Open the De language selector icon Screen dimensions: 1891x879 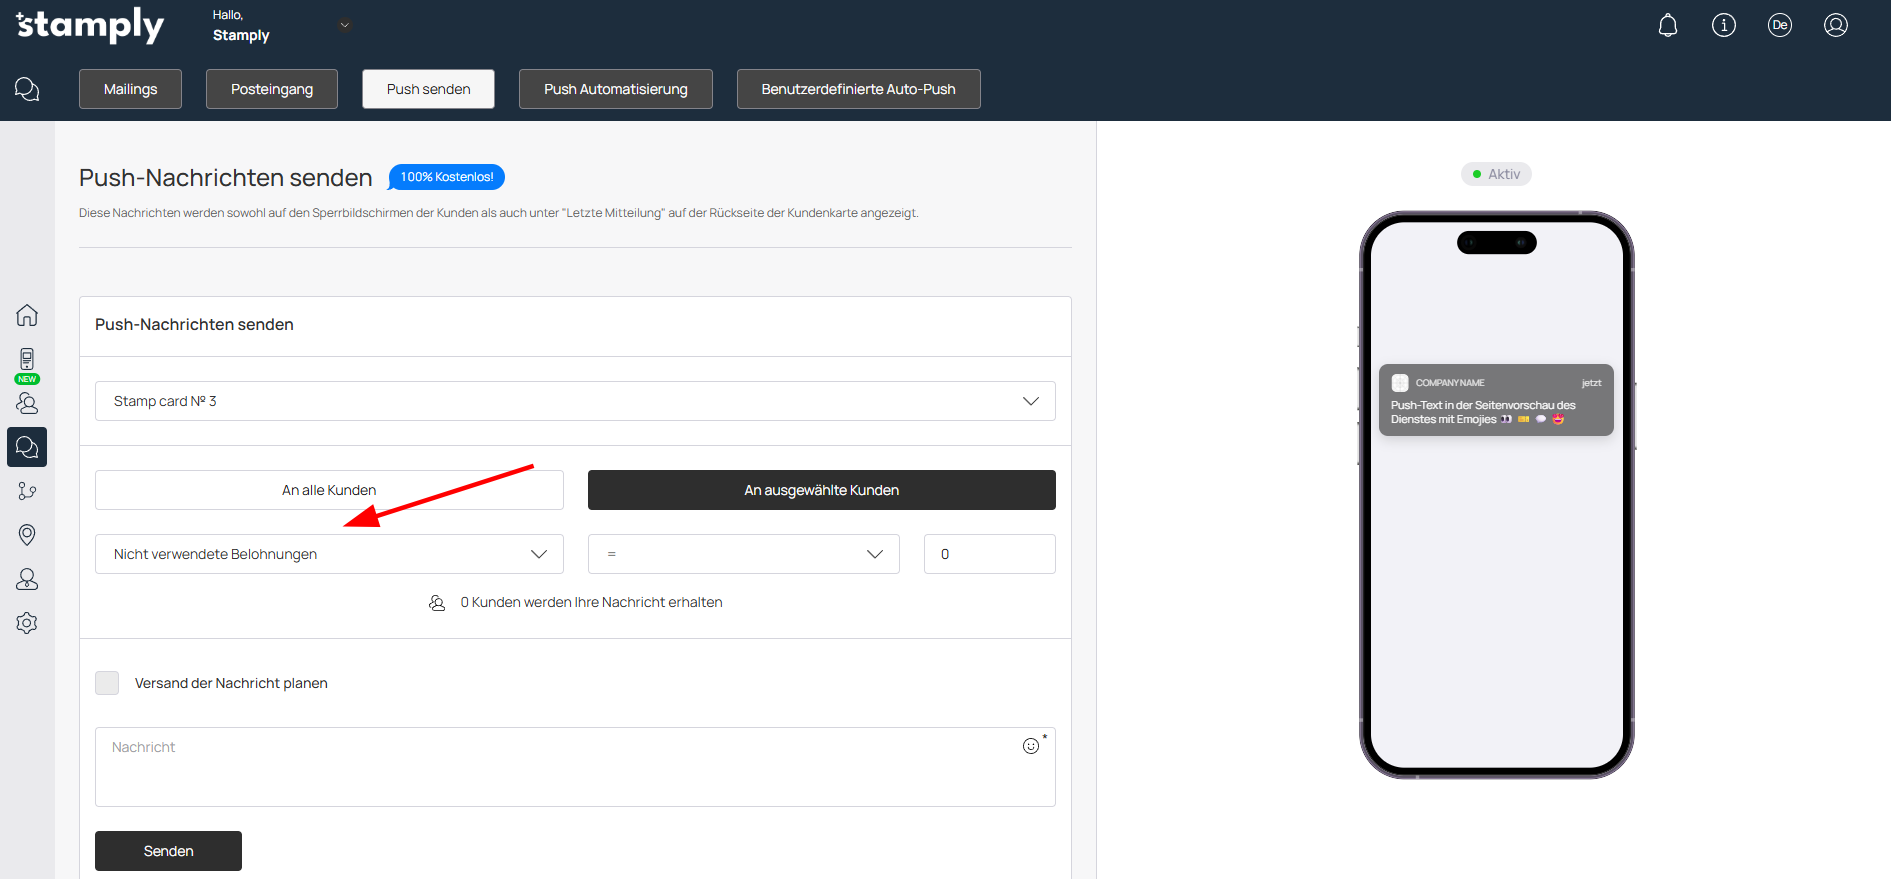[x=1779, y=25]
